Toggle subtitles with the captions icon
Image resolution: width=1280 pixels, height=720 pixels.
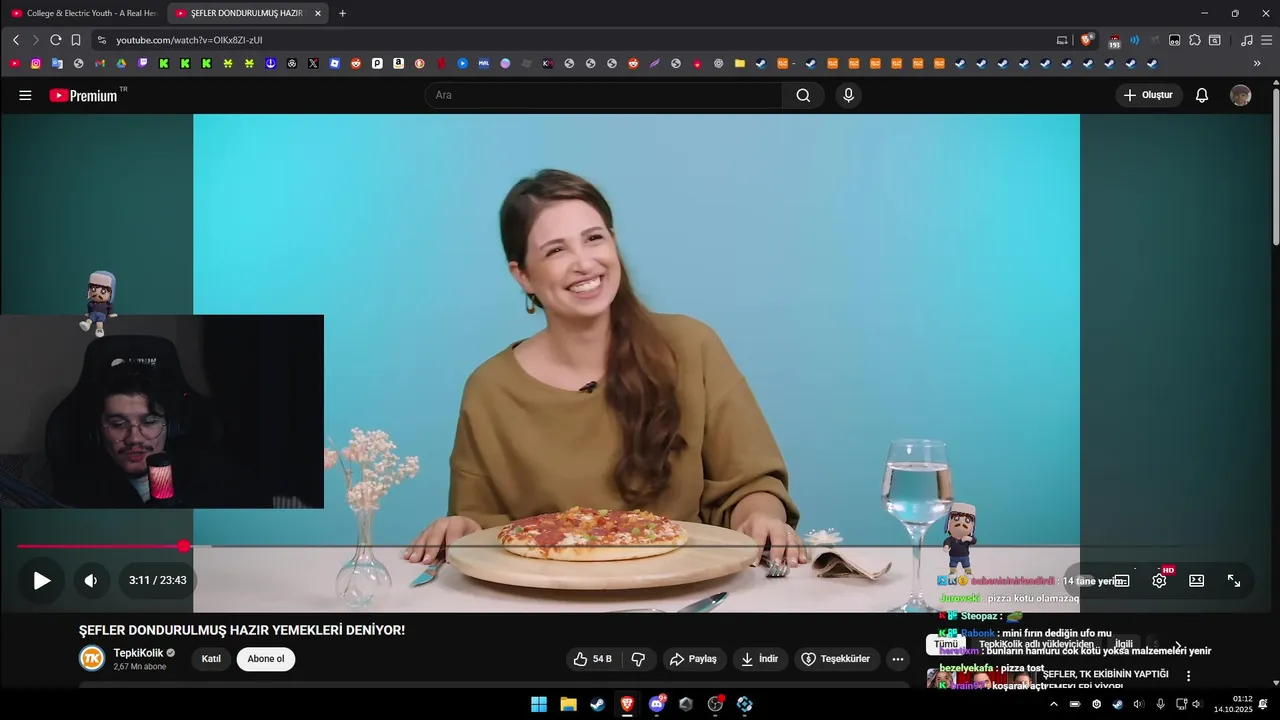coord(1121,580)
